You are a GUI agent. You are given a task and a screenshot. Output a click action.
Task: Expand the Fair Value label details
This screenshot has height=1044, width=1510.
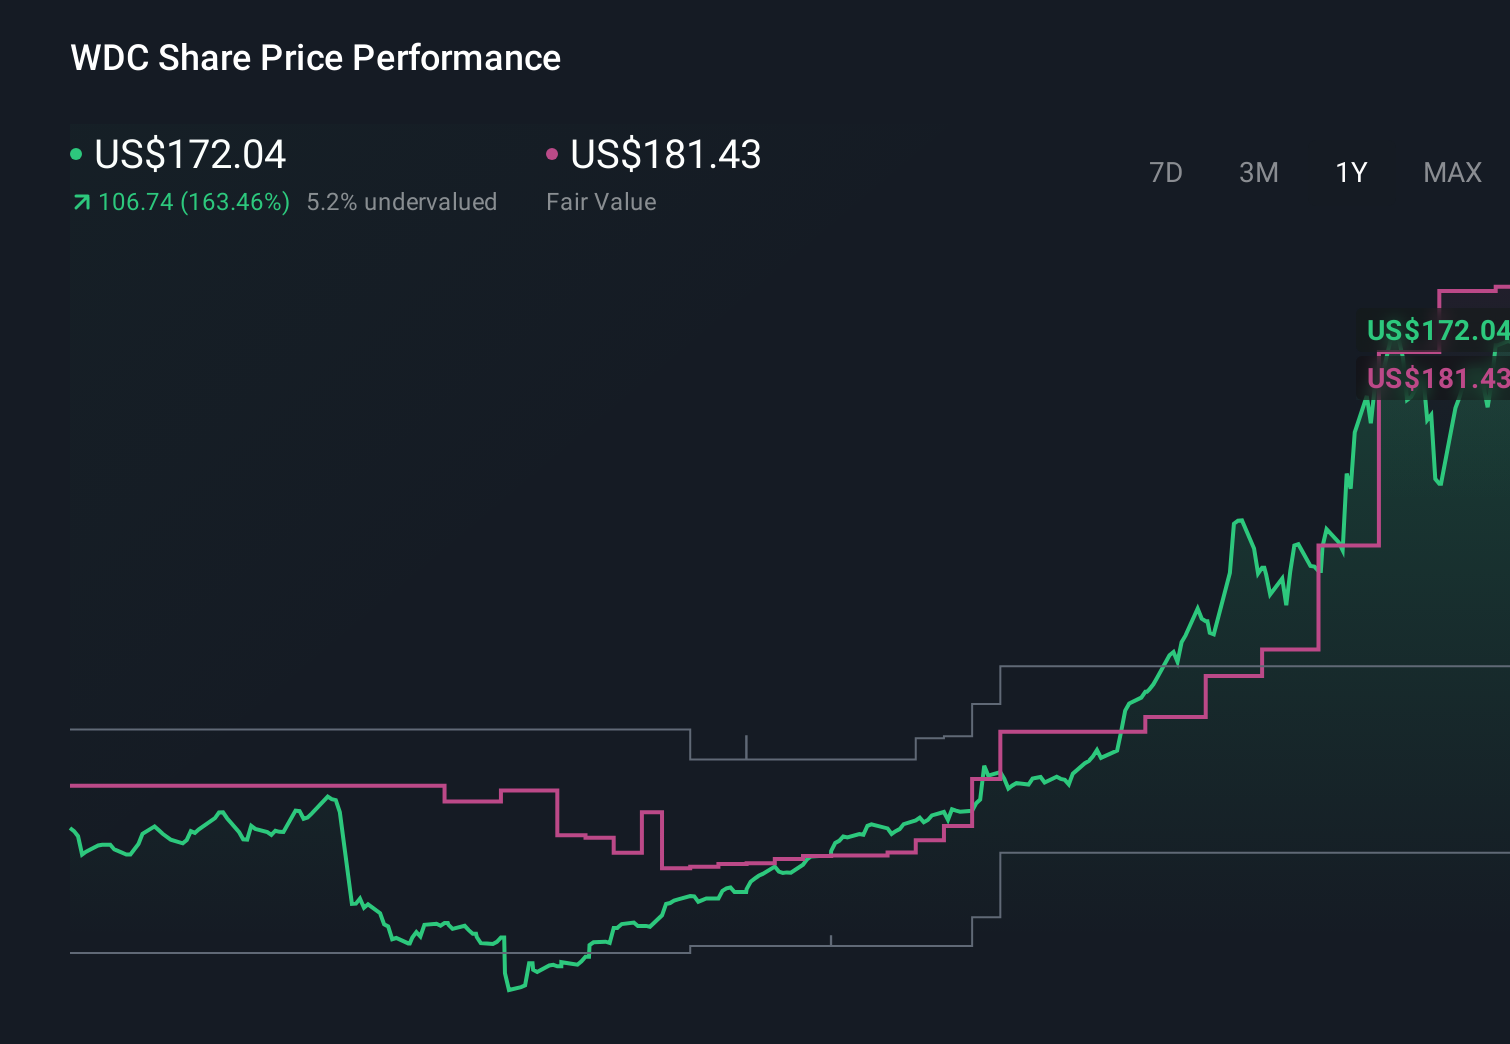pos(602,201)
